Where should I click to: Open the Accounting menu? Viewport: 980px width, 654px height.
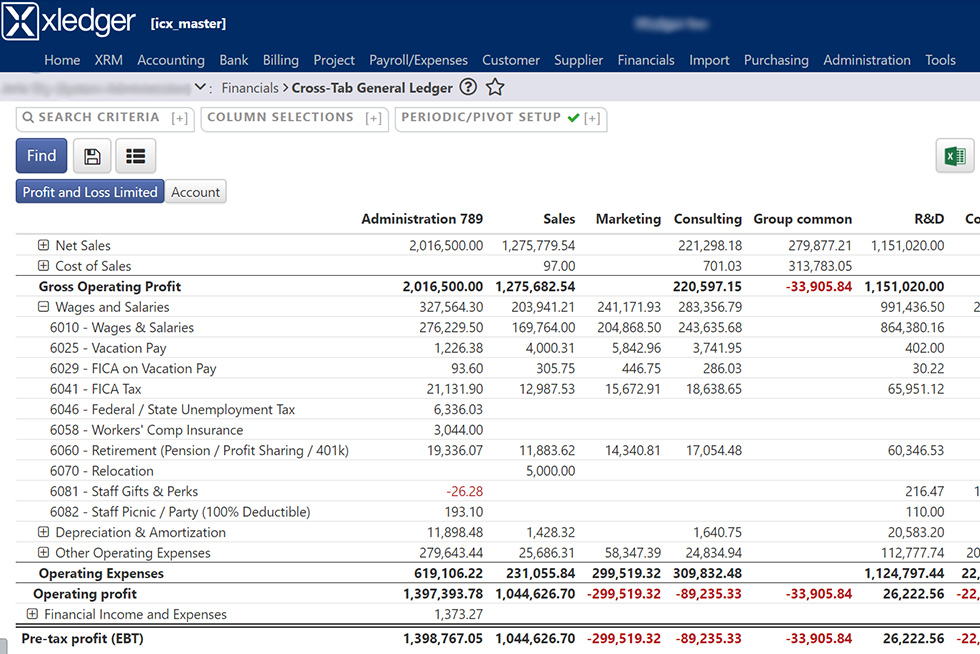point(171,60)
